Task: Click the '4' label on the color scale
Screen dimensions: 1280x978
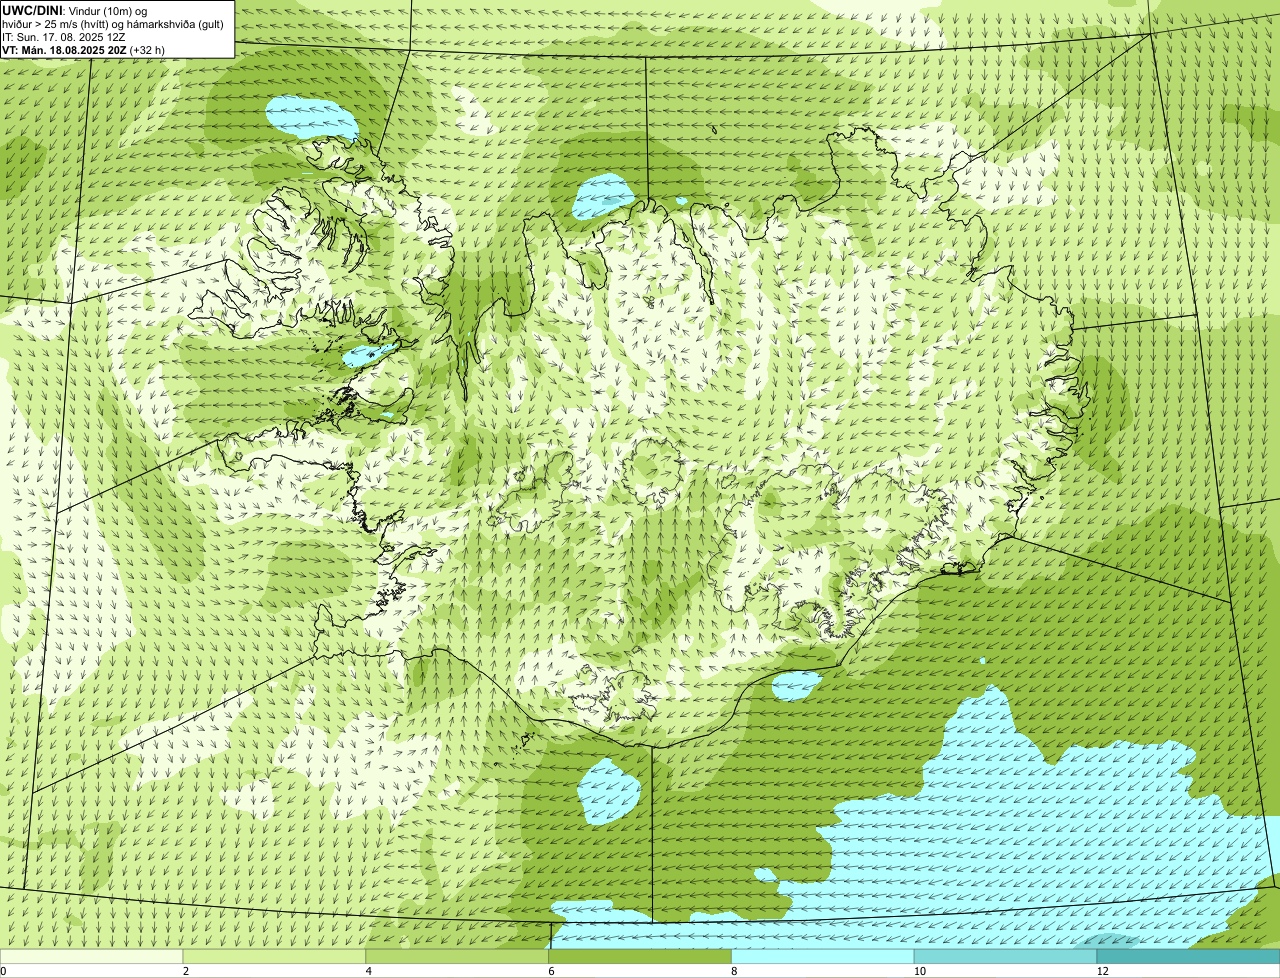Action: (369, 971)
